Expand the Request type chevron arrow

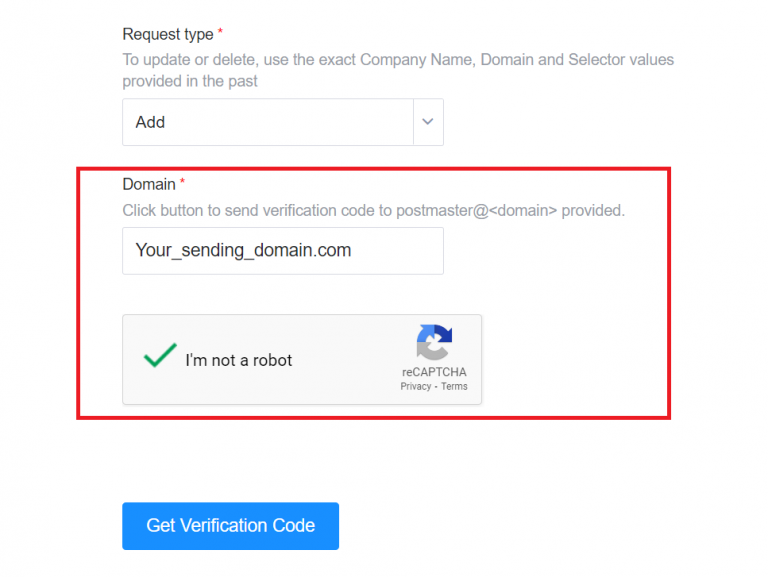[428, 121]
